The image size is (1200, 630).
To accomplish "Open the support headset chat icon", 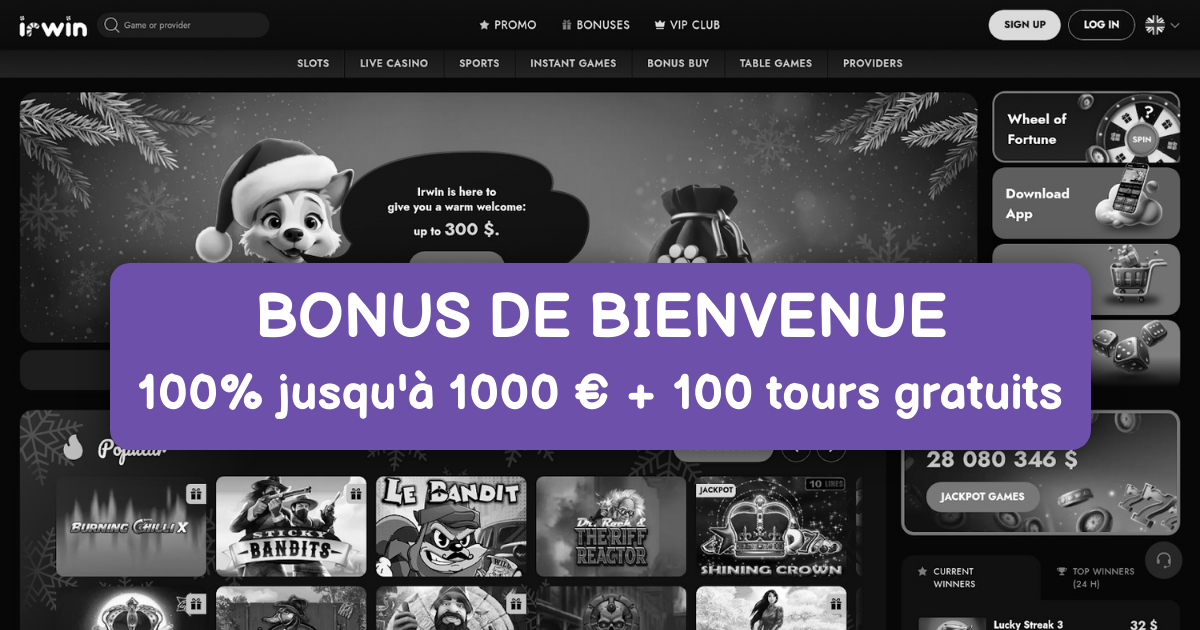I will pos(1163,559).
